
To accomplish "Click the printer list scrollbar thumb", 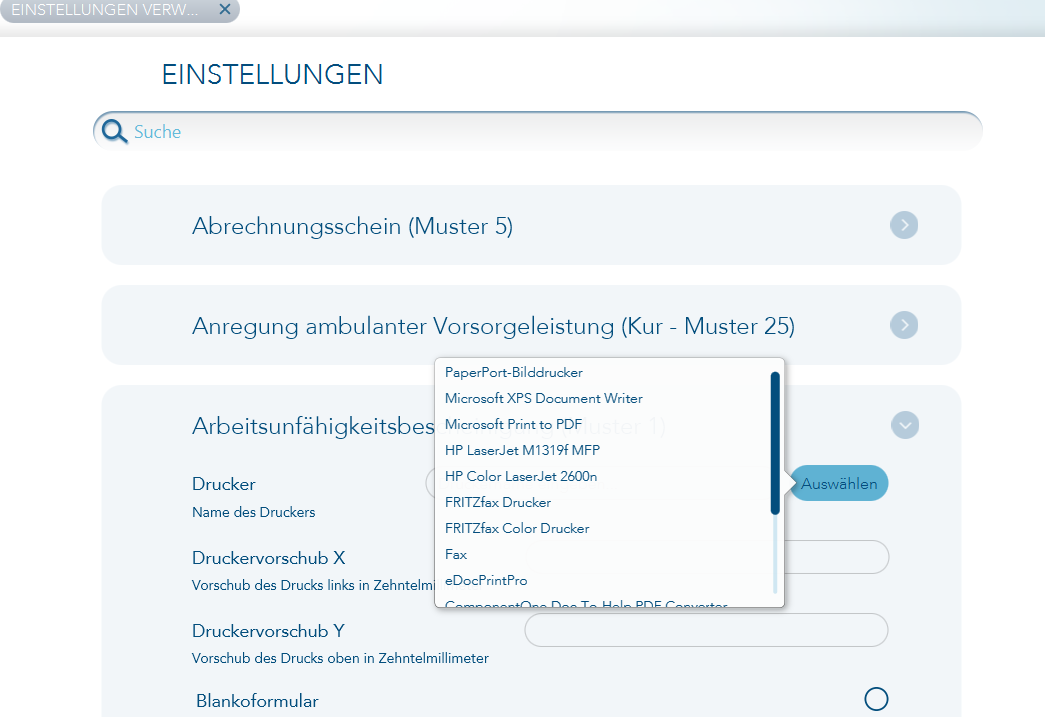I will (775, 443).
